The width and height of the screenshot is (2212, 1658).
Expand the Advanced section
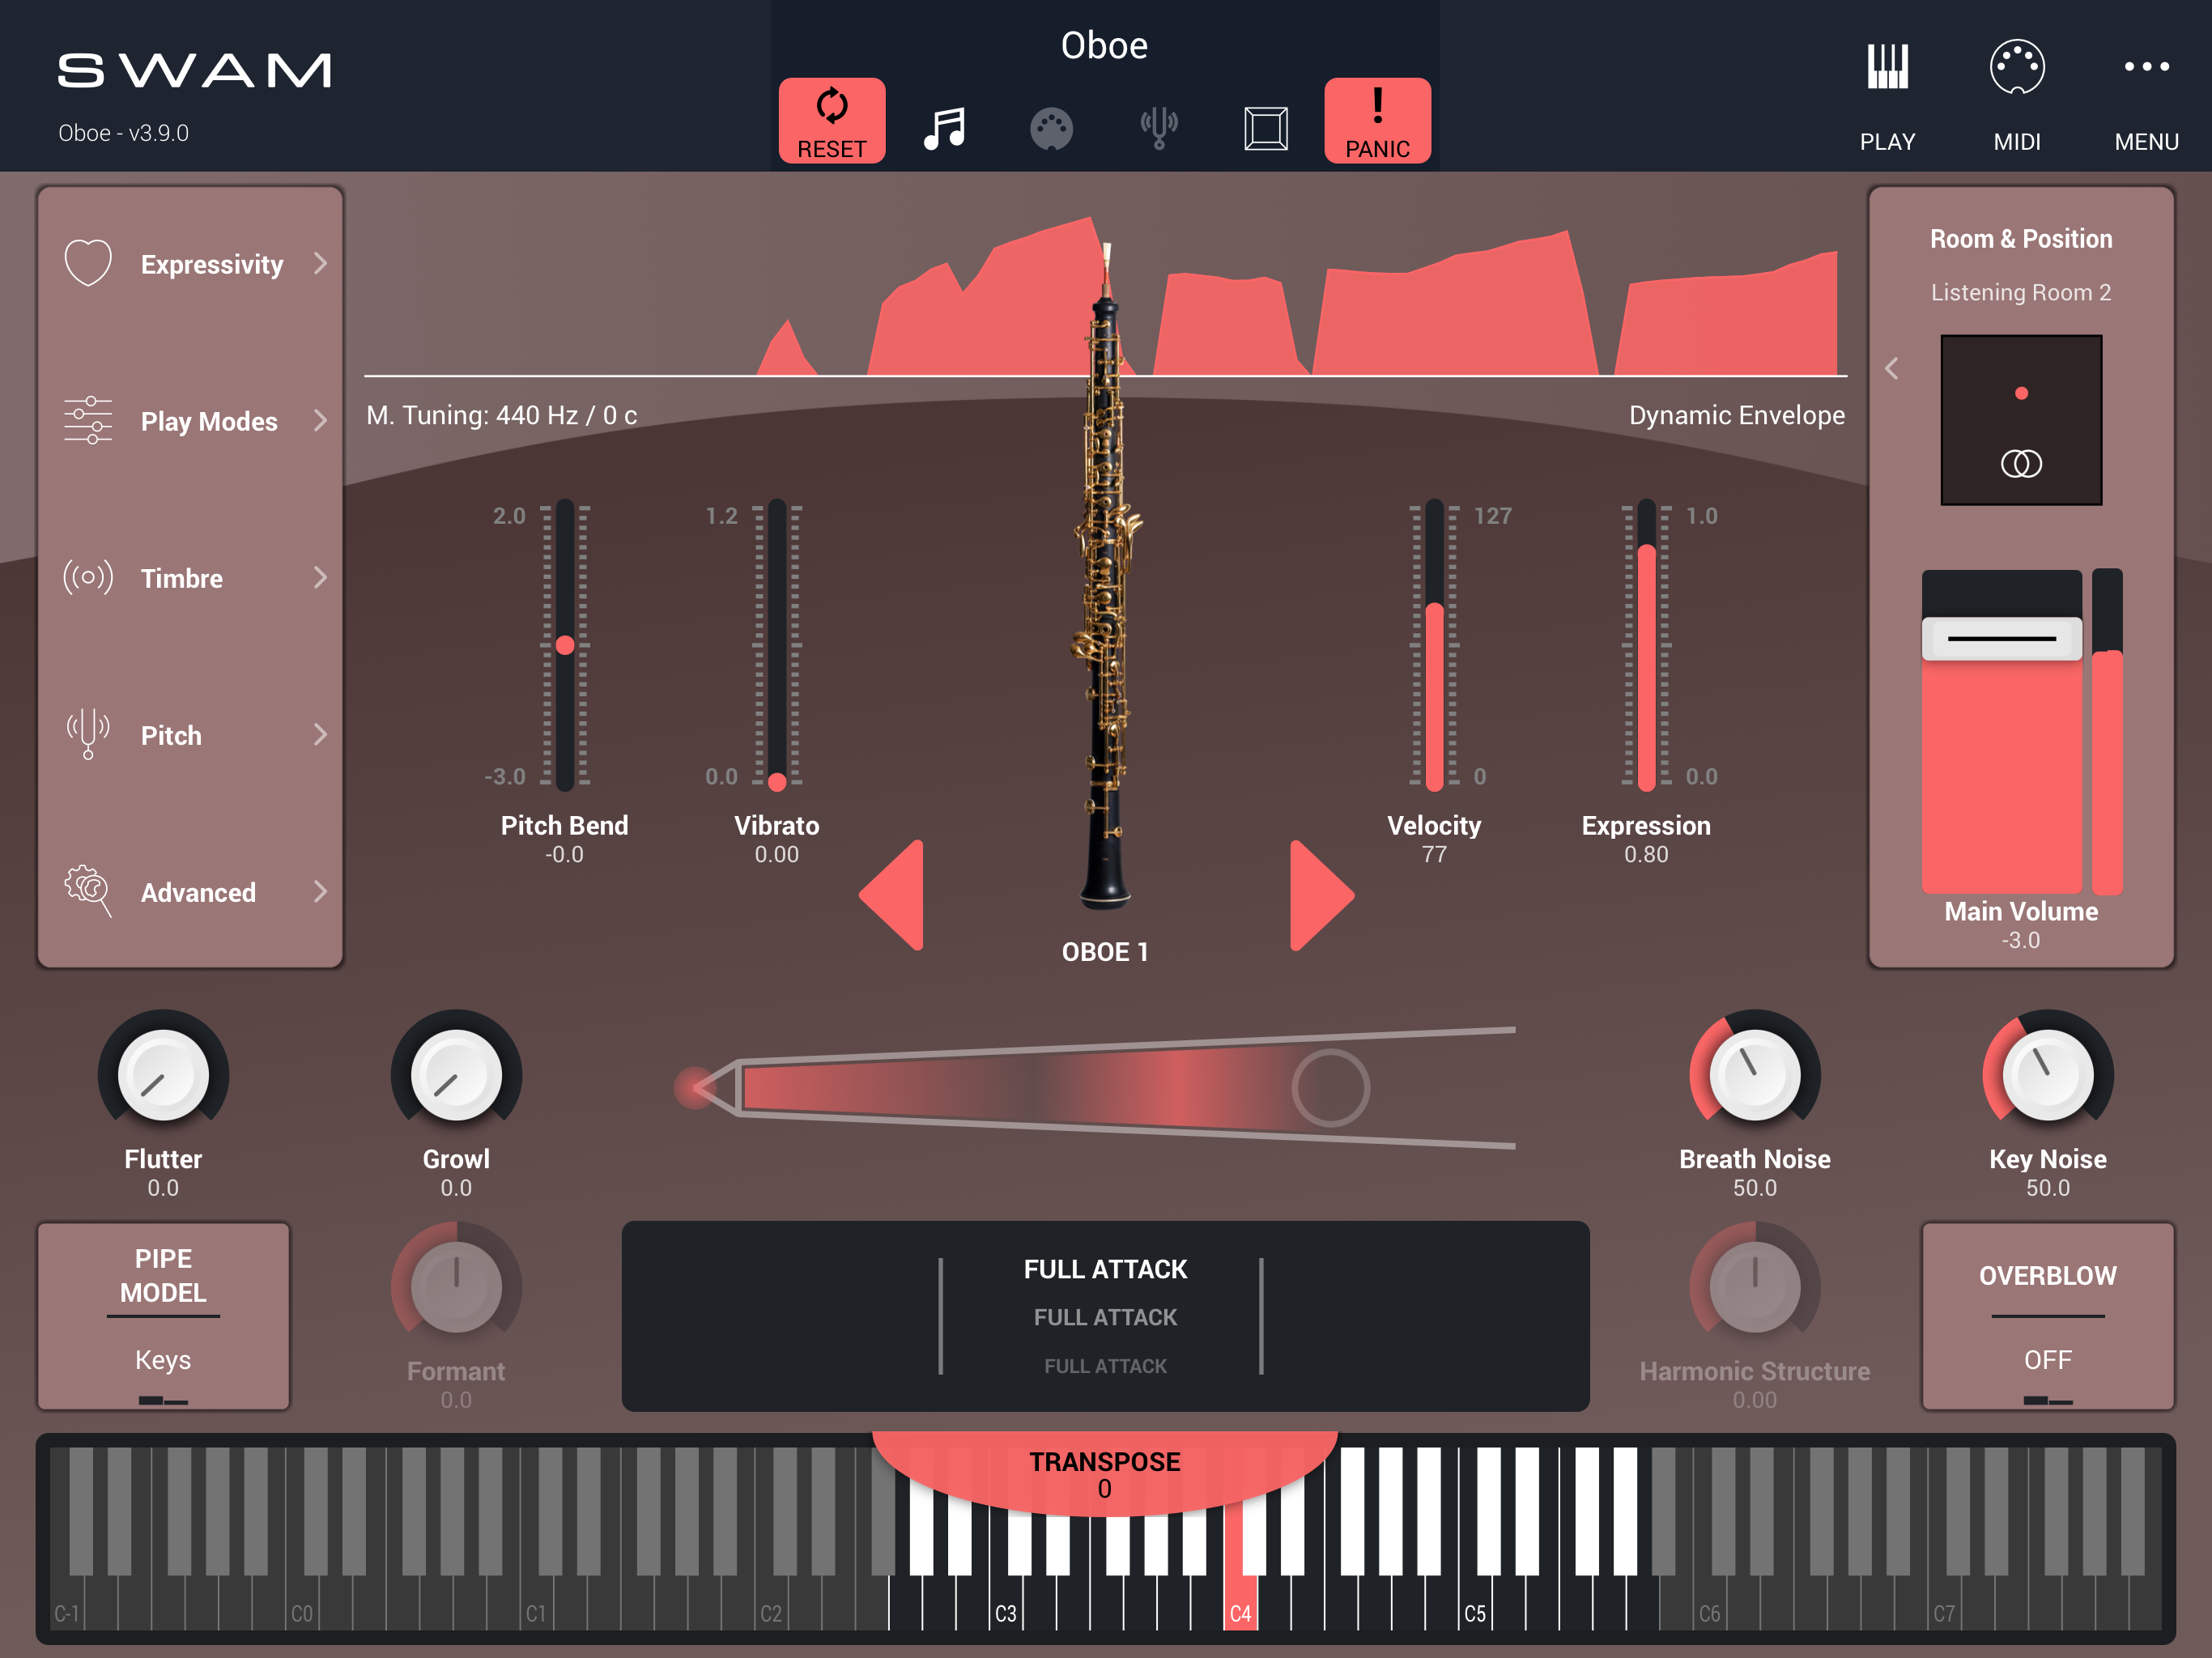click(190, 892)
